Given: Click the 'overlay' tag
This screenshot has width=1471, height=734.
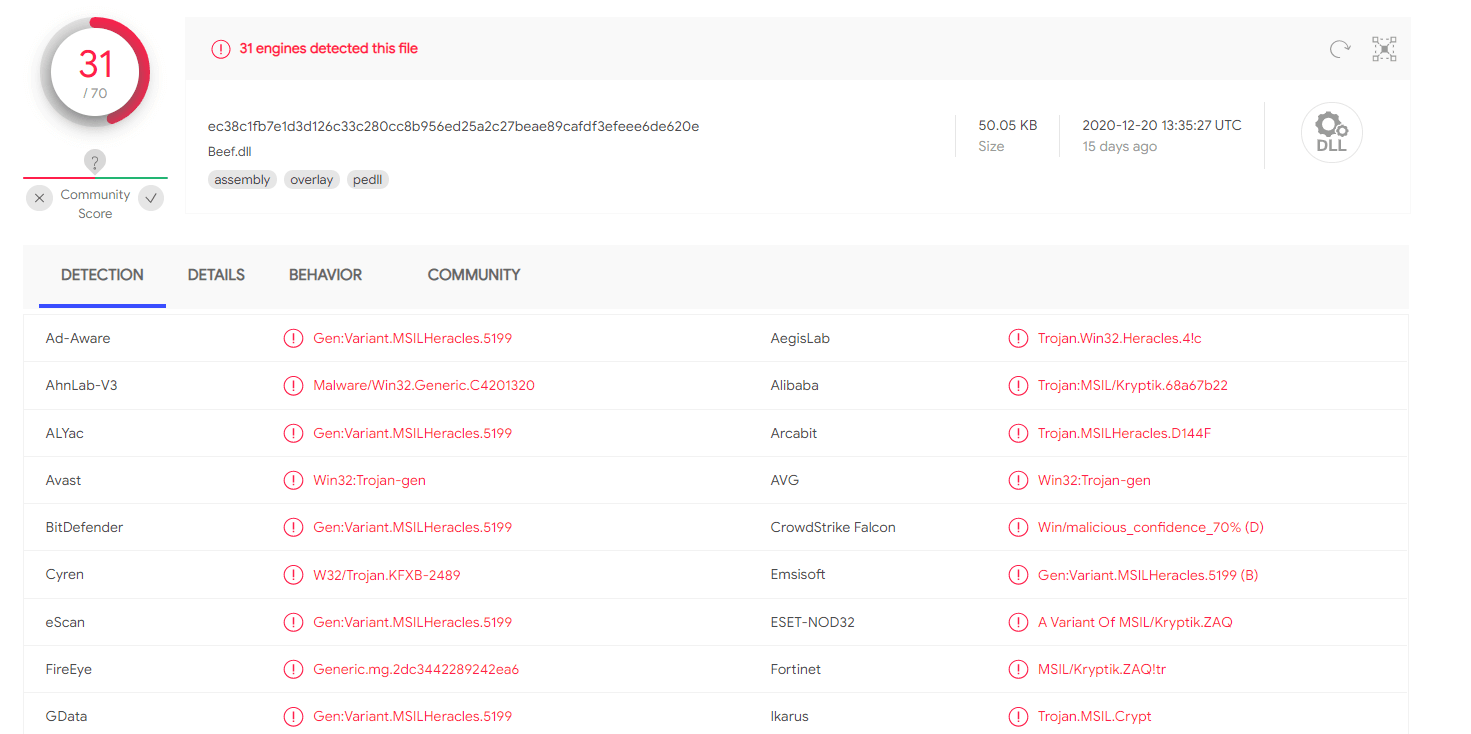Looking at the screenshot, I should [311, 180].
